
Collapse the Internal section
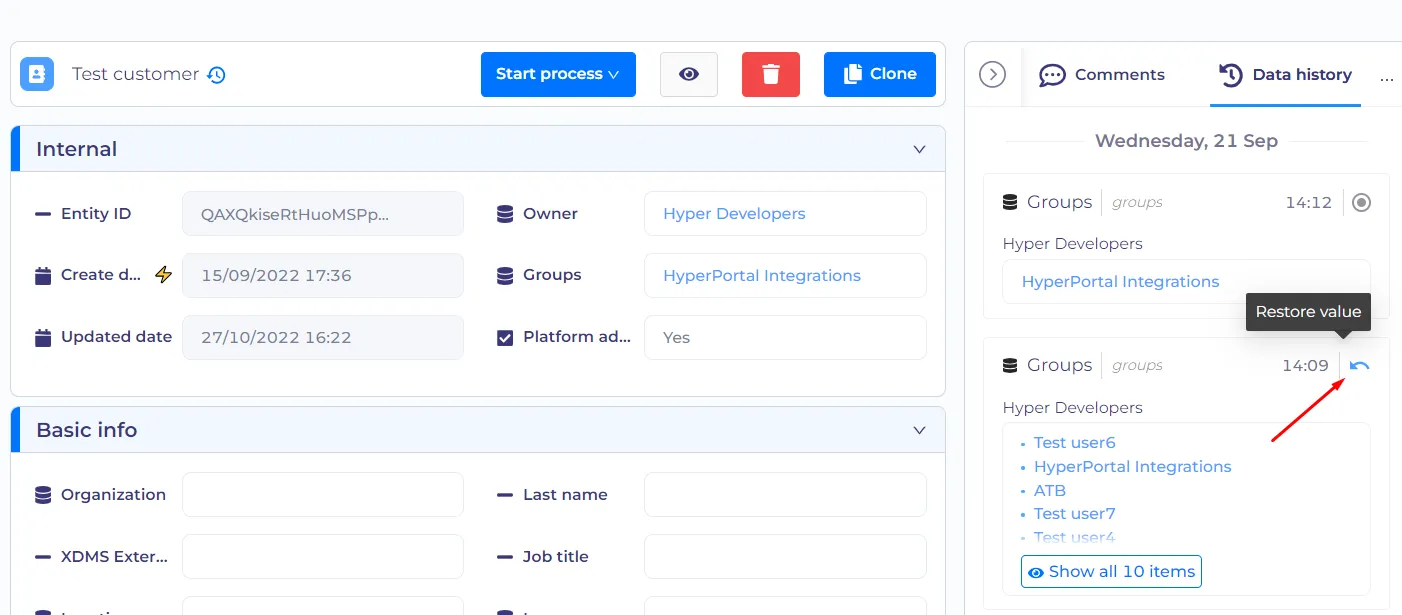(x=919, y=149)
